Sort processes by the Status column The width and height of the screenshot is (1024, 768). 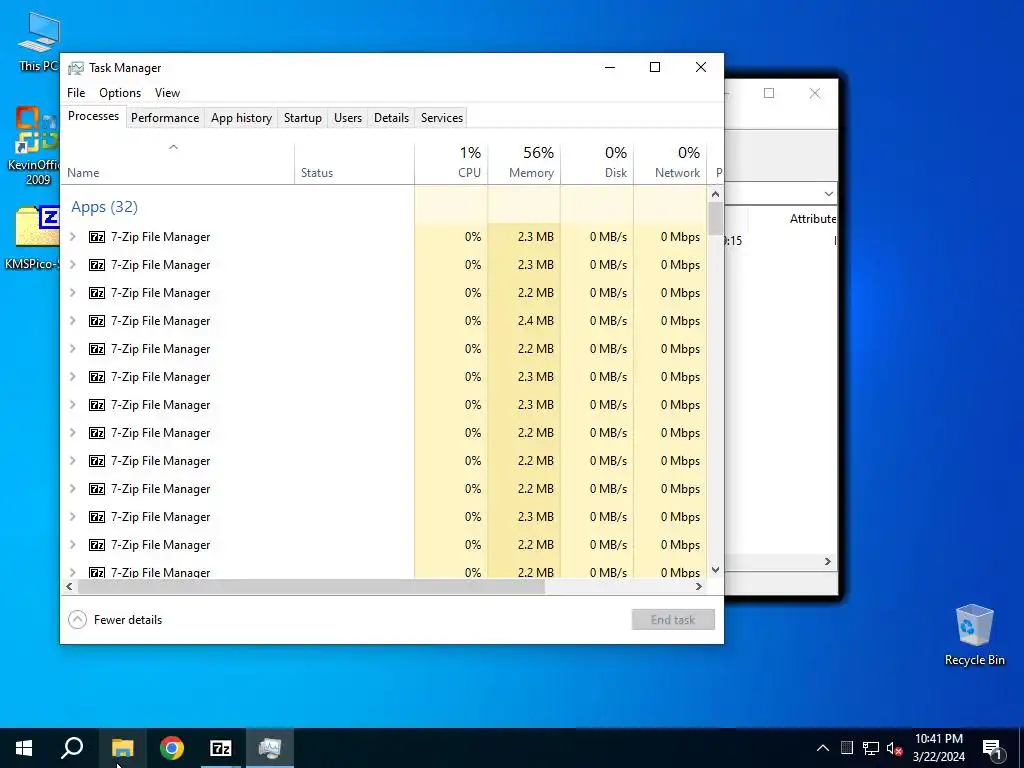(x=354, y=163)
